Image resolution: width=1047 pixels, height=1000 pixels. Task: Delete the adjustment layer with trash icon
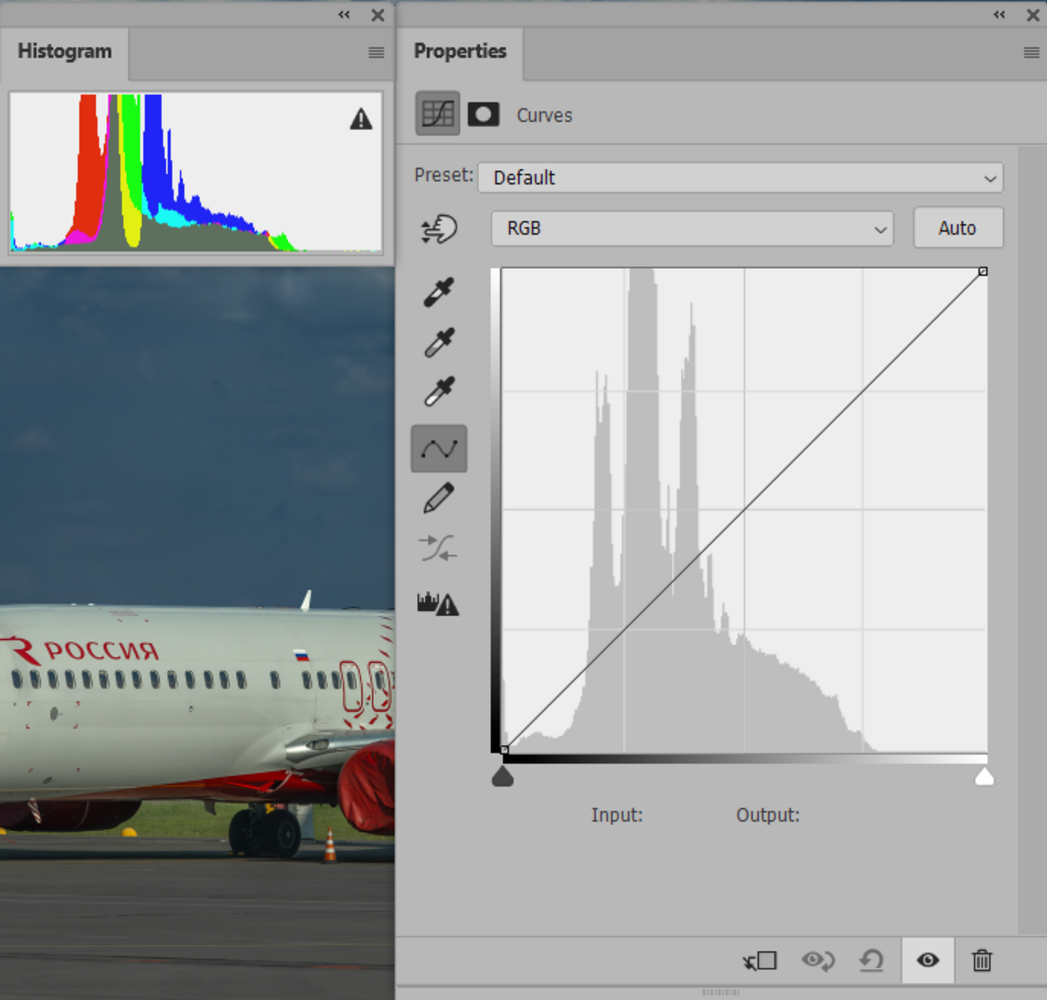[982, 961]
